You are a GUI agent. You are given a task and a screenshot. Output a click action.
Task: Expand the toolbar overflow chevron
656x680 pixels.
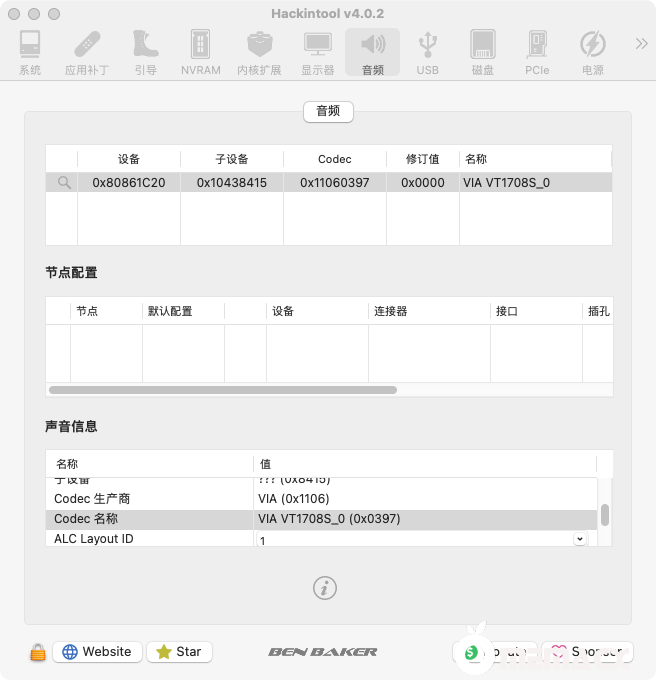[x=641, y=44]
